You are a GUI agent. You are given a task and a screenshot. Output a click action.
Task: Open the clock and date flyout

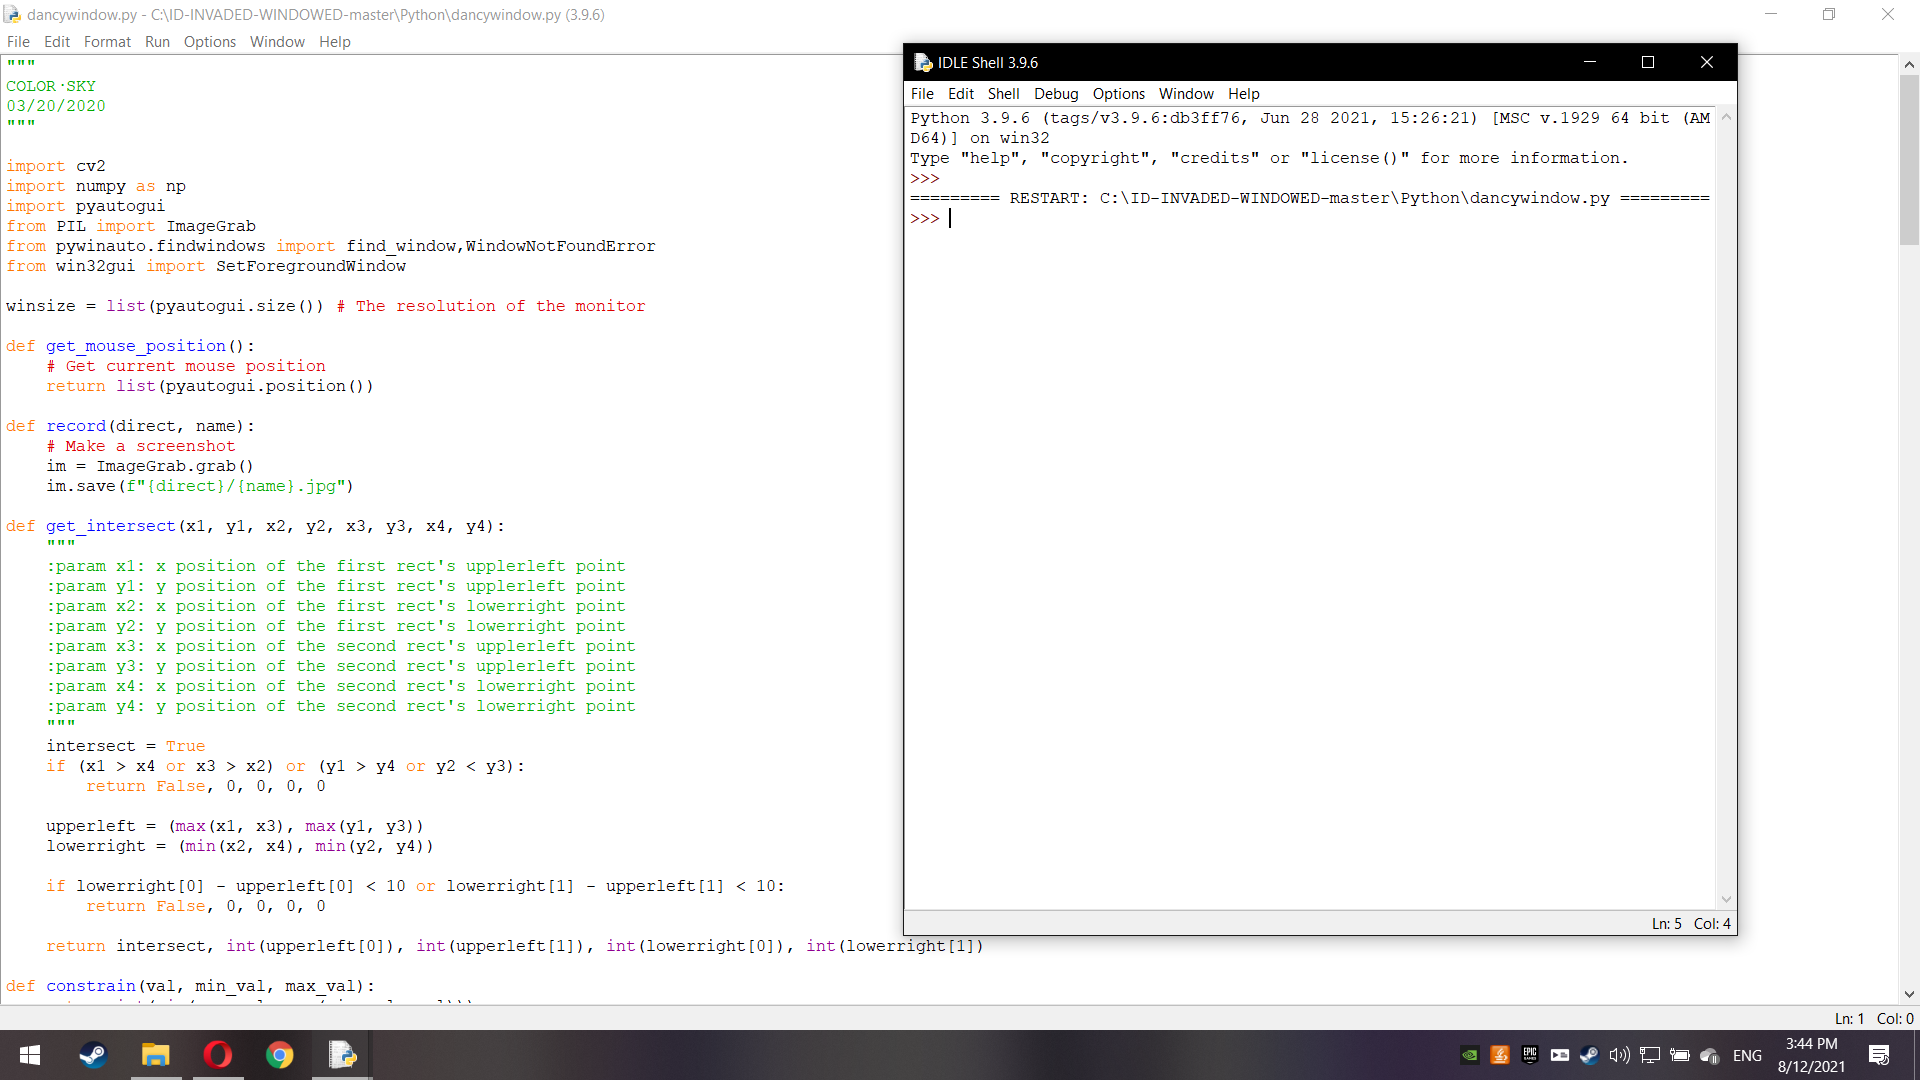click(x=1811, y=1055)
